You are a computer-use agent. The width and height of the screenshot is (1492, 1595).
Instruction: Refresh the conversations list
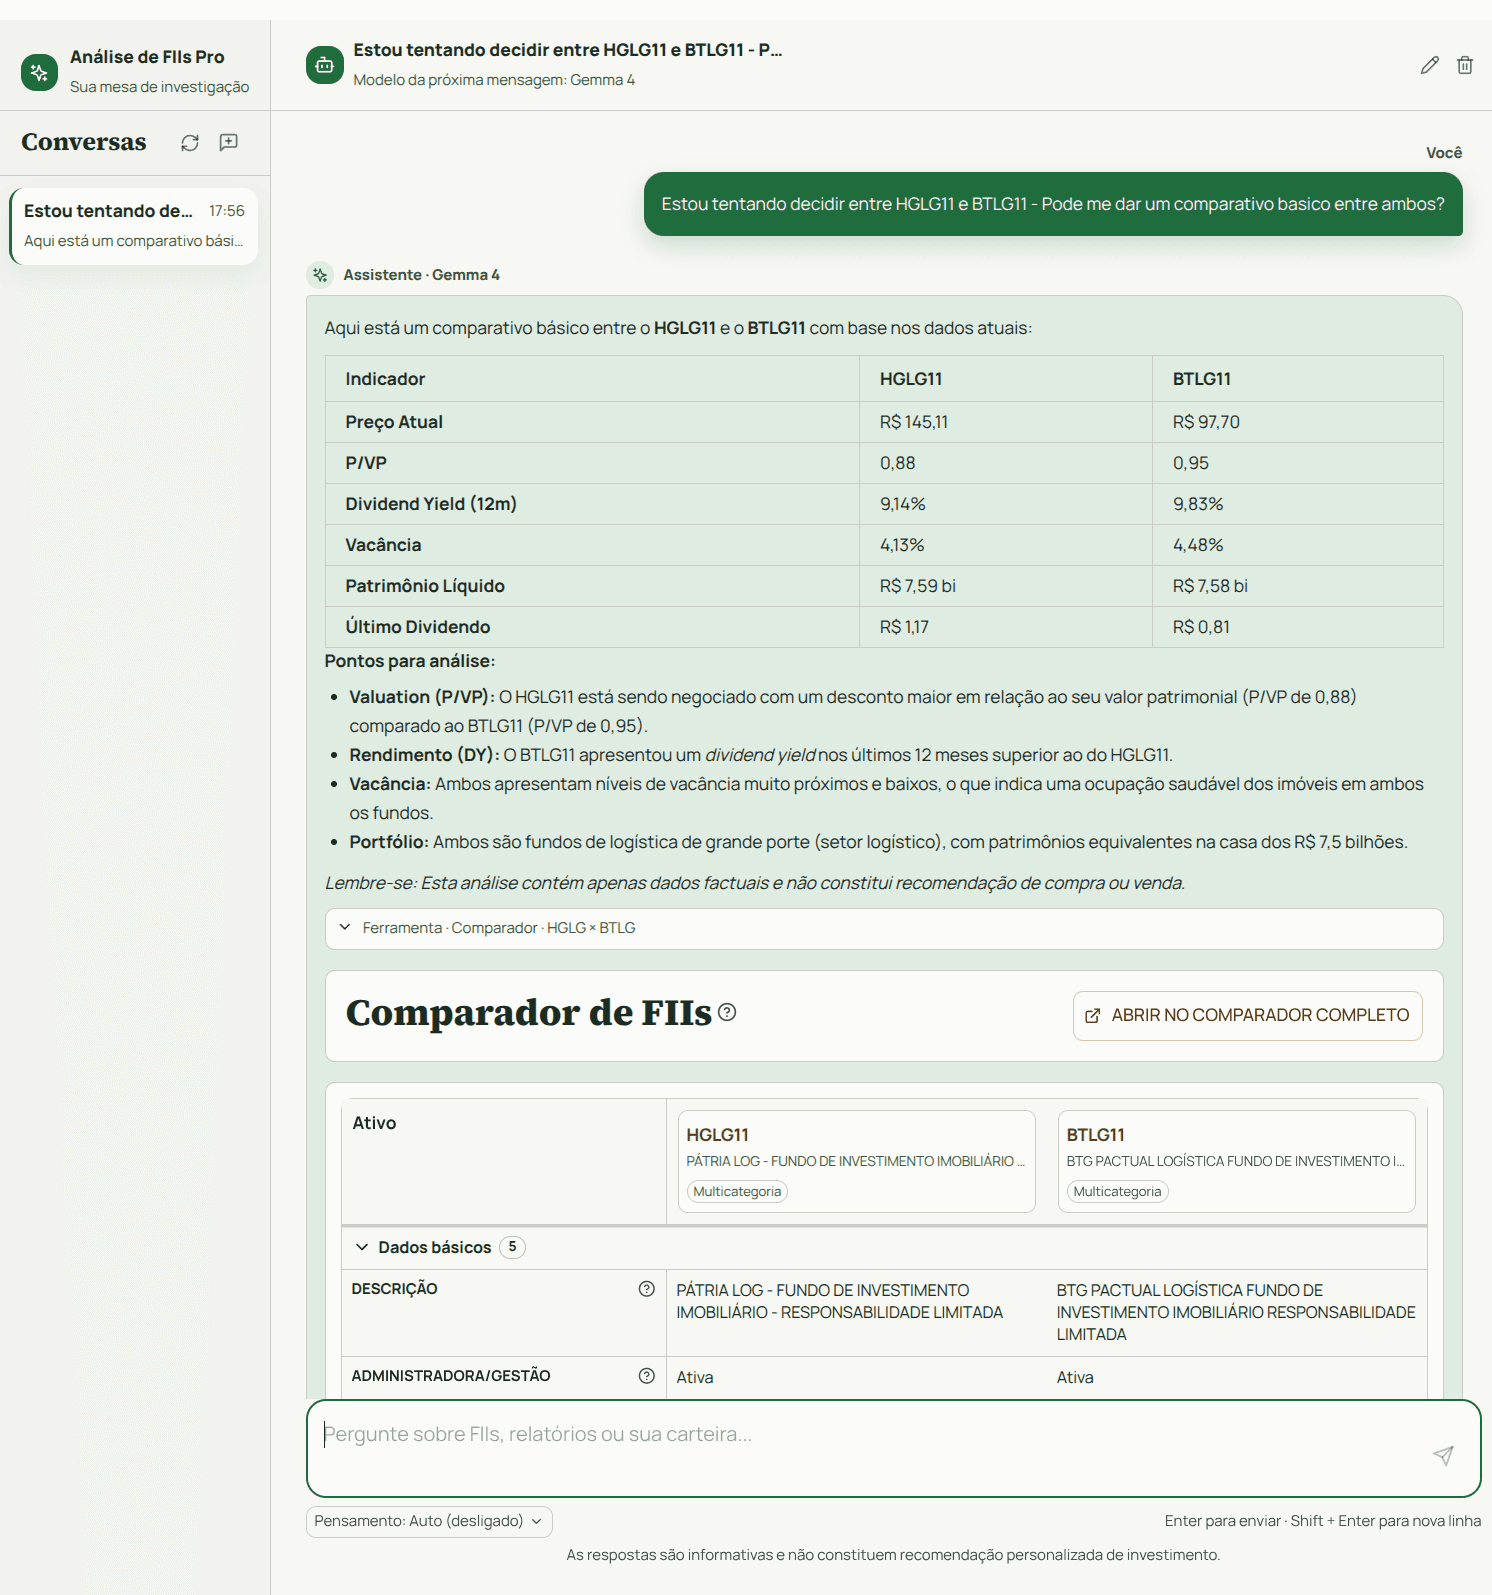click(x=190, y=143)
